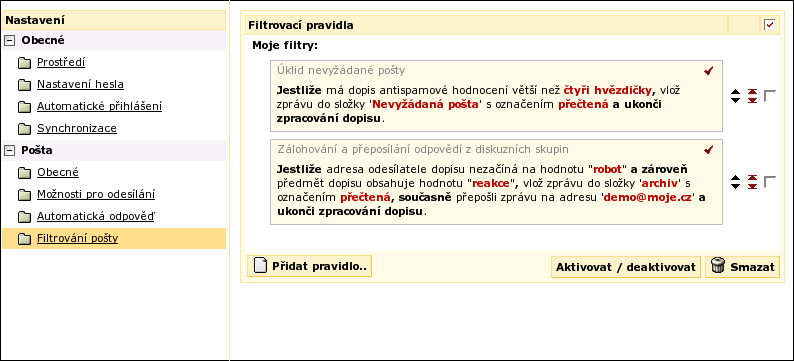Toggle the select-all checkbox in Filtrovací pravidla header
Screen dimensions: 794x361
[769, 25]
